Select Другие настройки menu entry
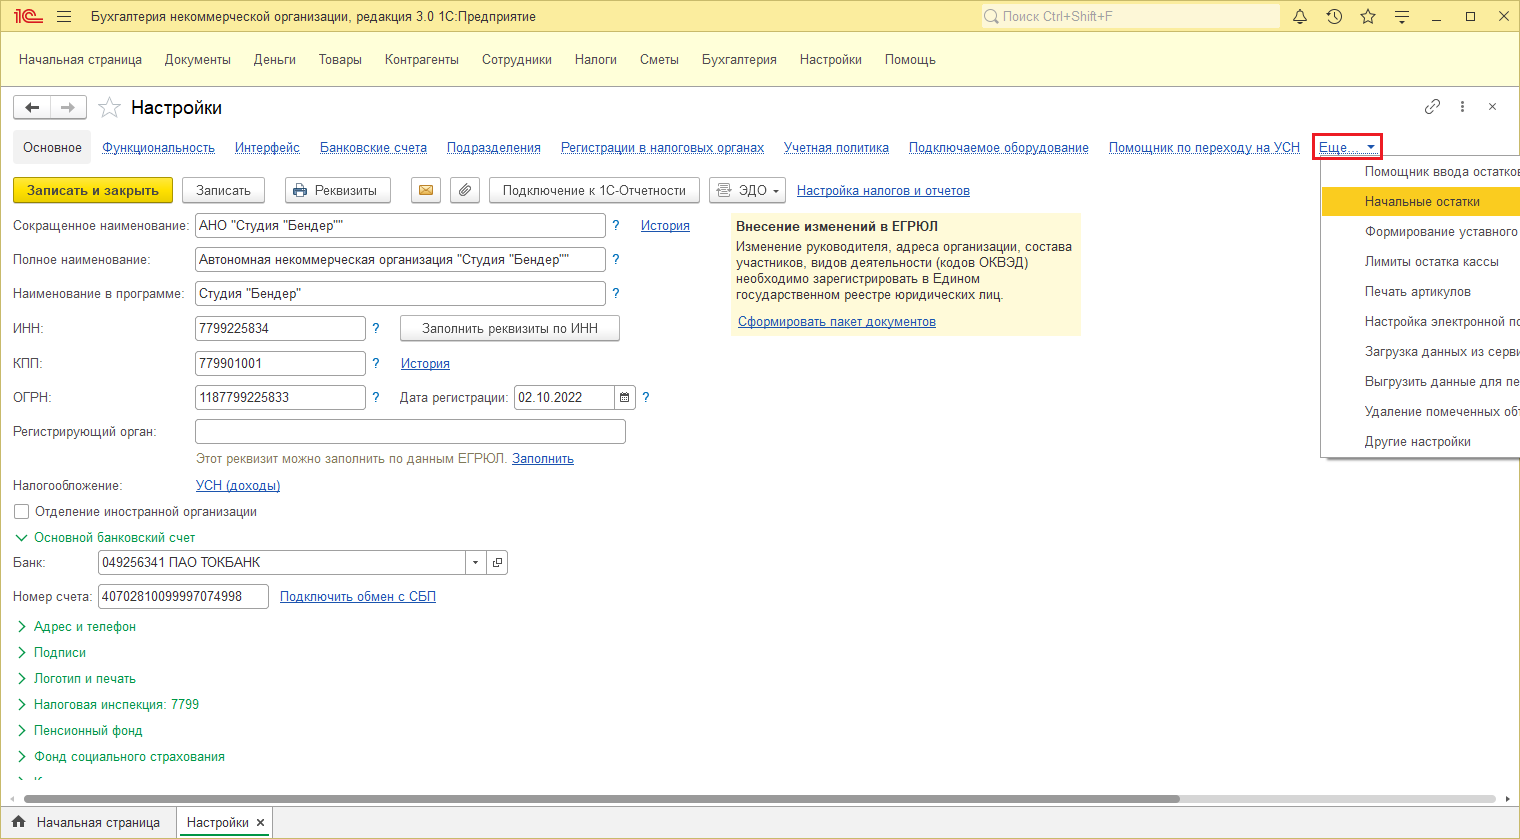 [x=1421, y=441]
